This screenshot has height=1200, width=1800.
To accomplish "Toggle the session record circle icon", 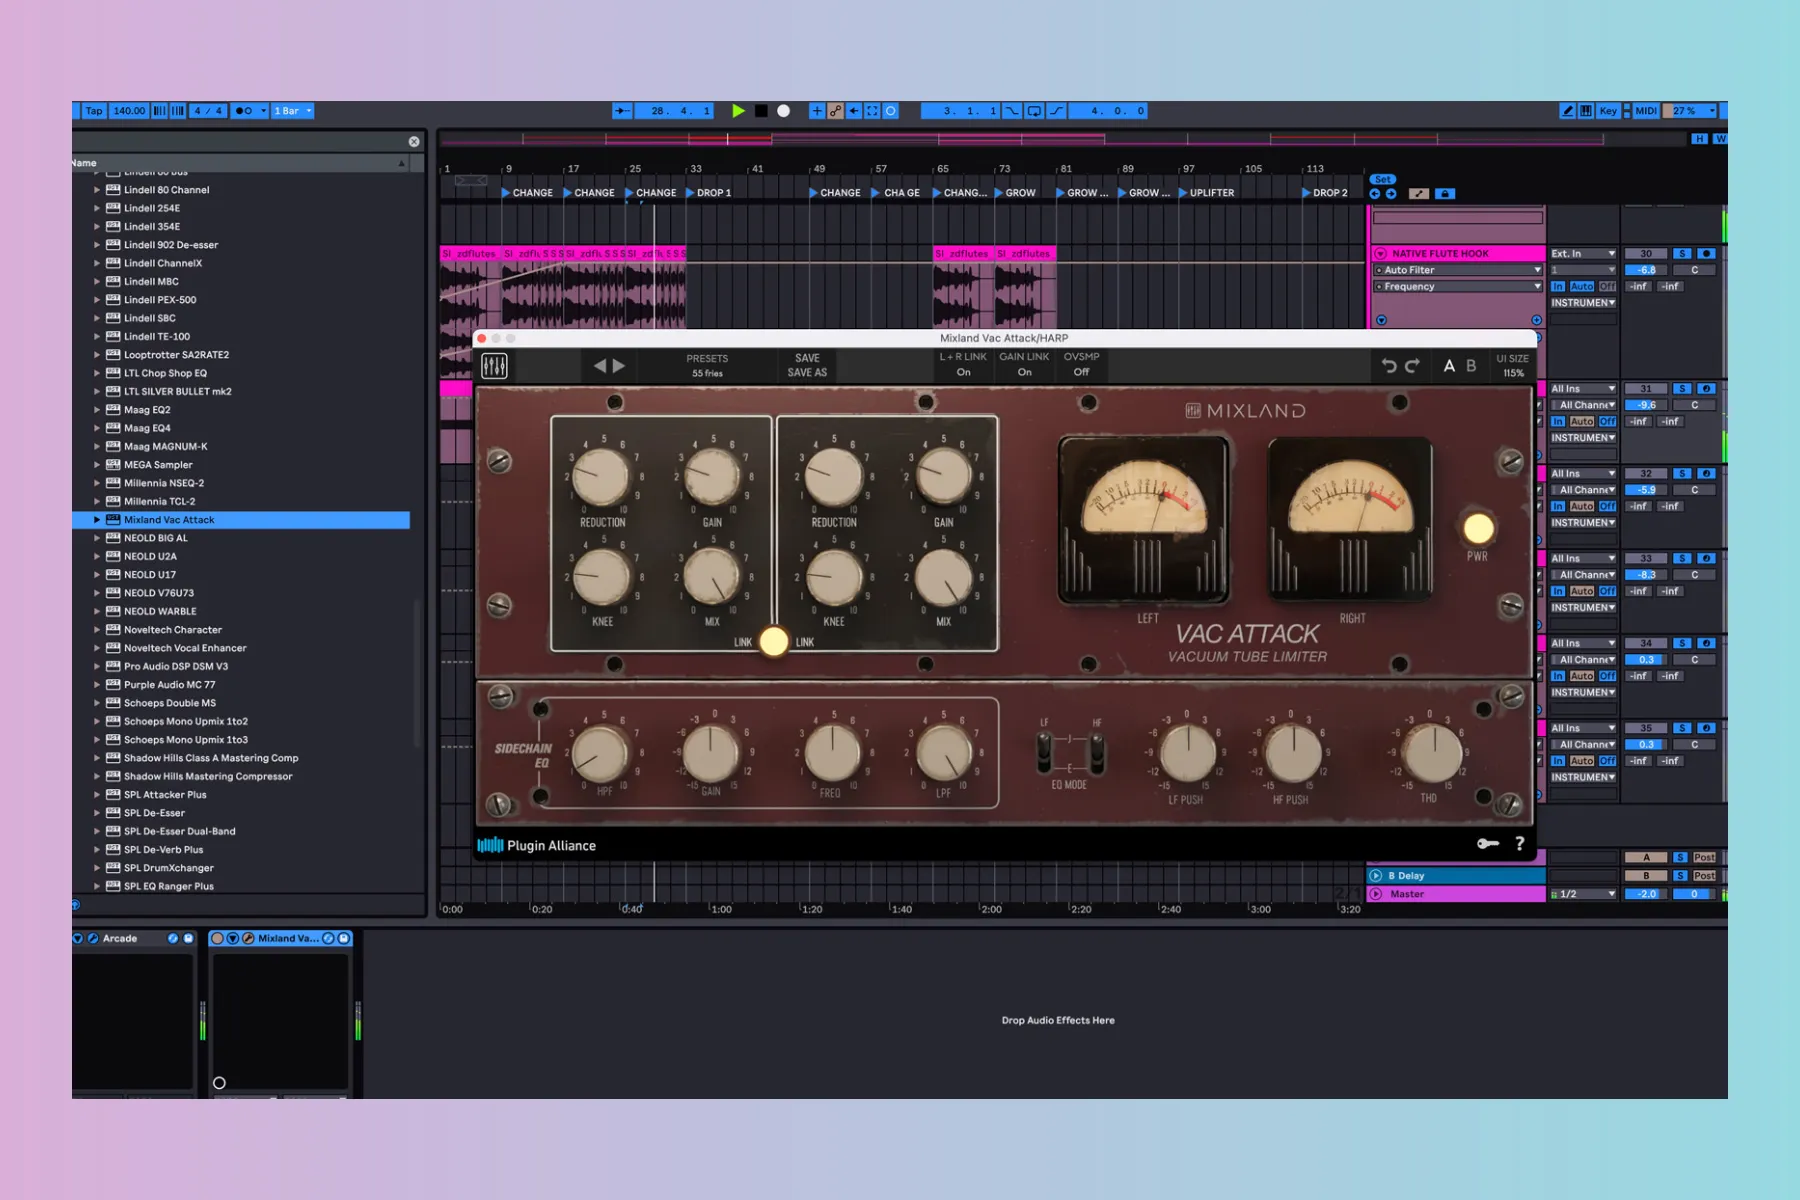I will tap(891, 111).
